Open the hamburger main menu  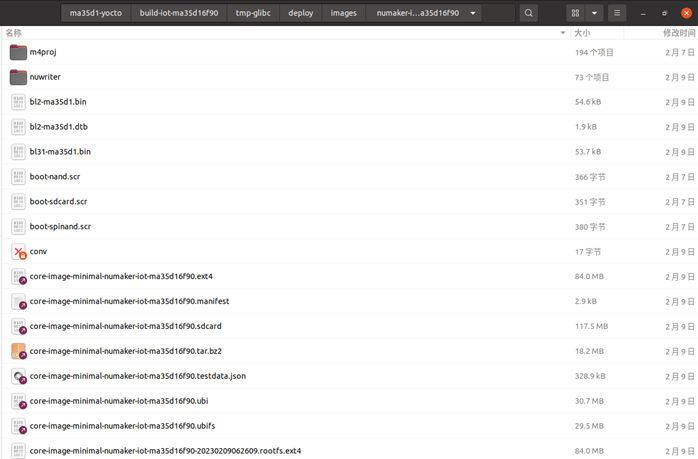click(619, 14)
